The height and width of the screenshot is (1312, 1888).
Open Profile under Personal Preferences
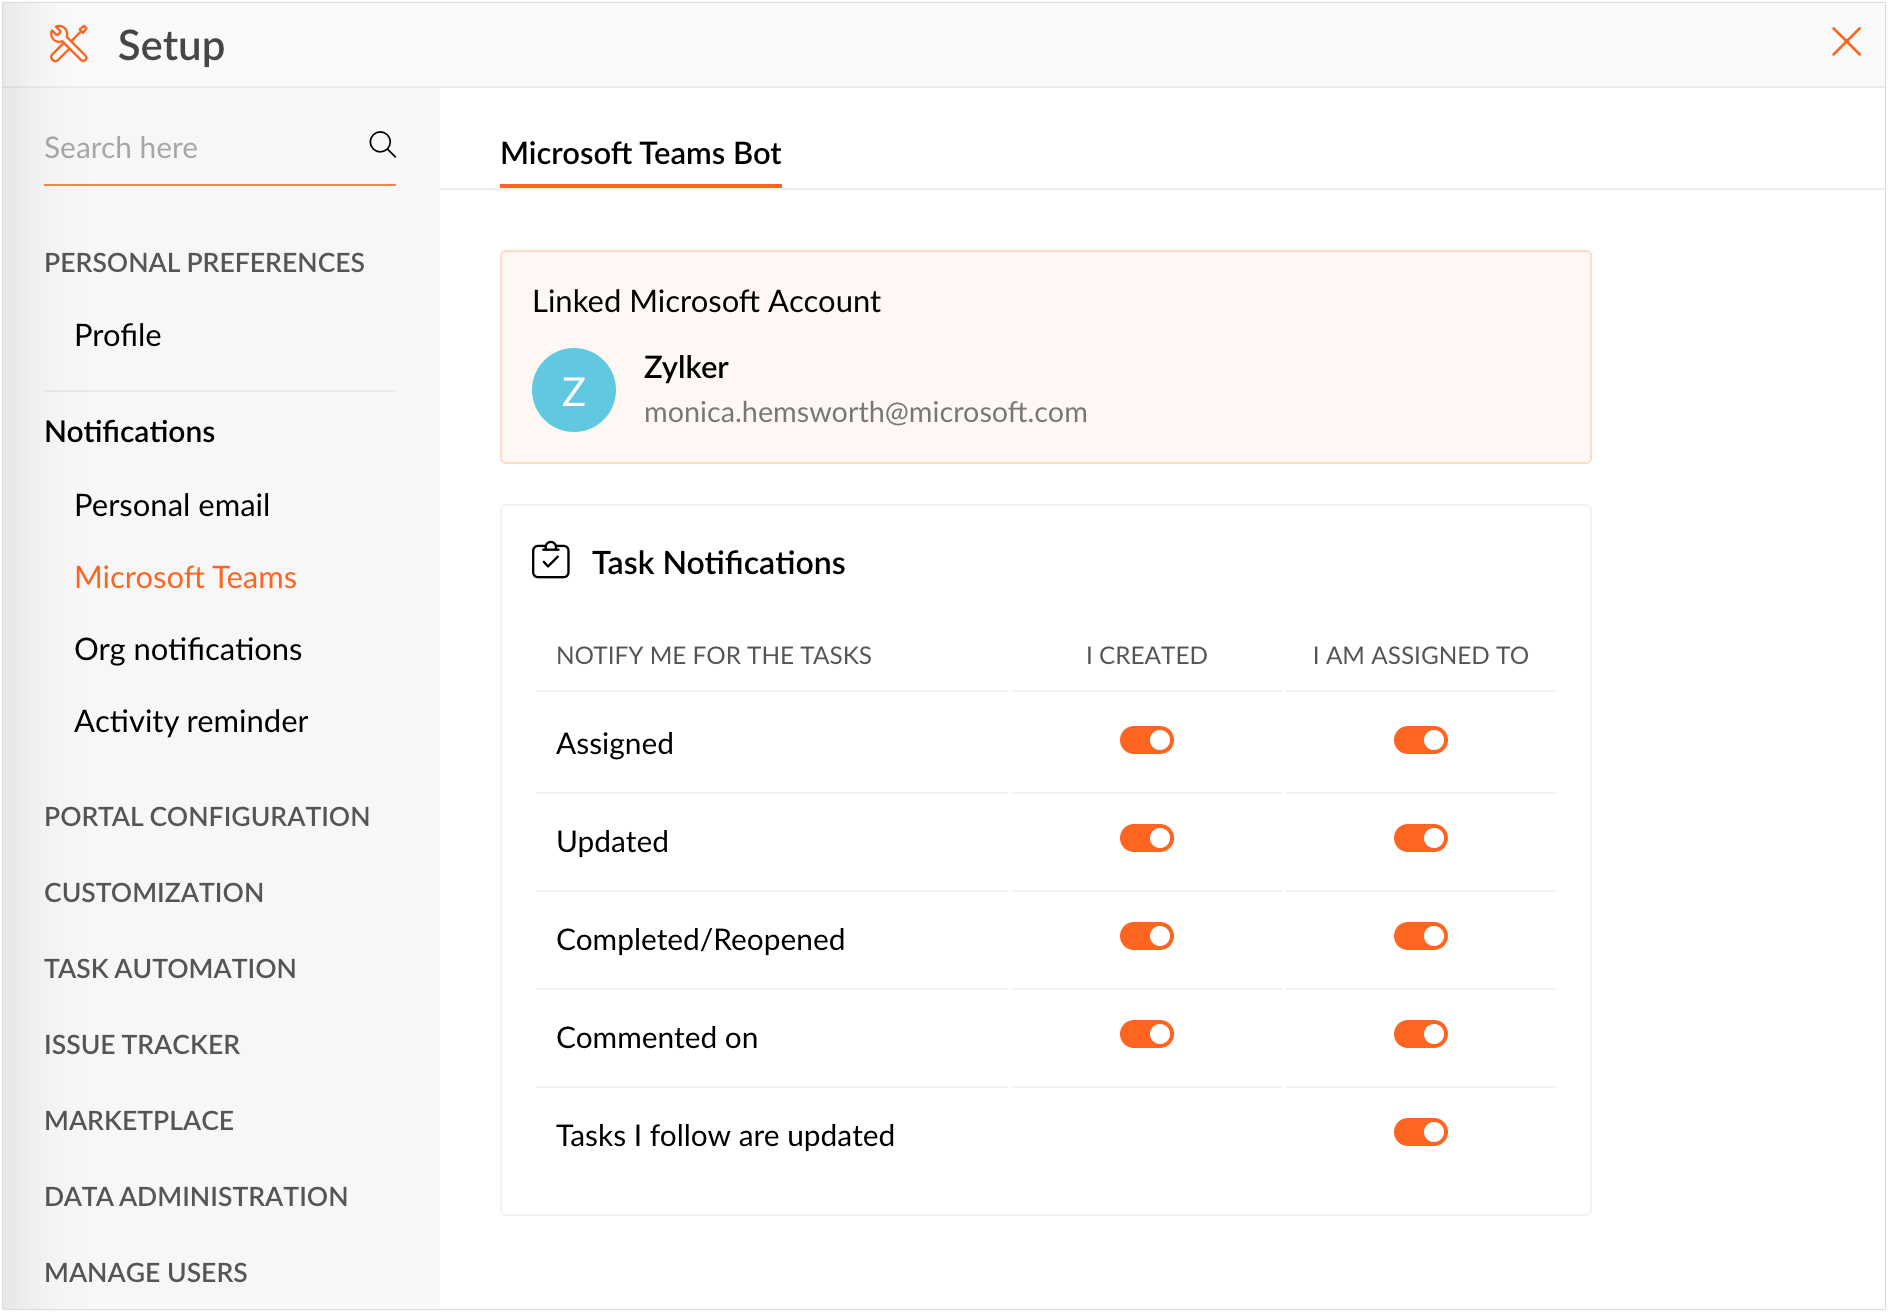118,335
